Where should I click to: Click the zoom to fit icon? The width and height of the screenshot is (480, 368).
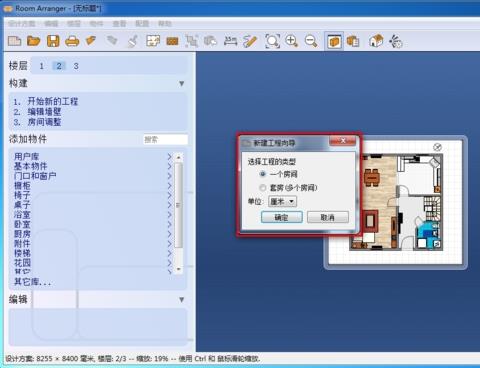(272, 41)
